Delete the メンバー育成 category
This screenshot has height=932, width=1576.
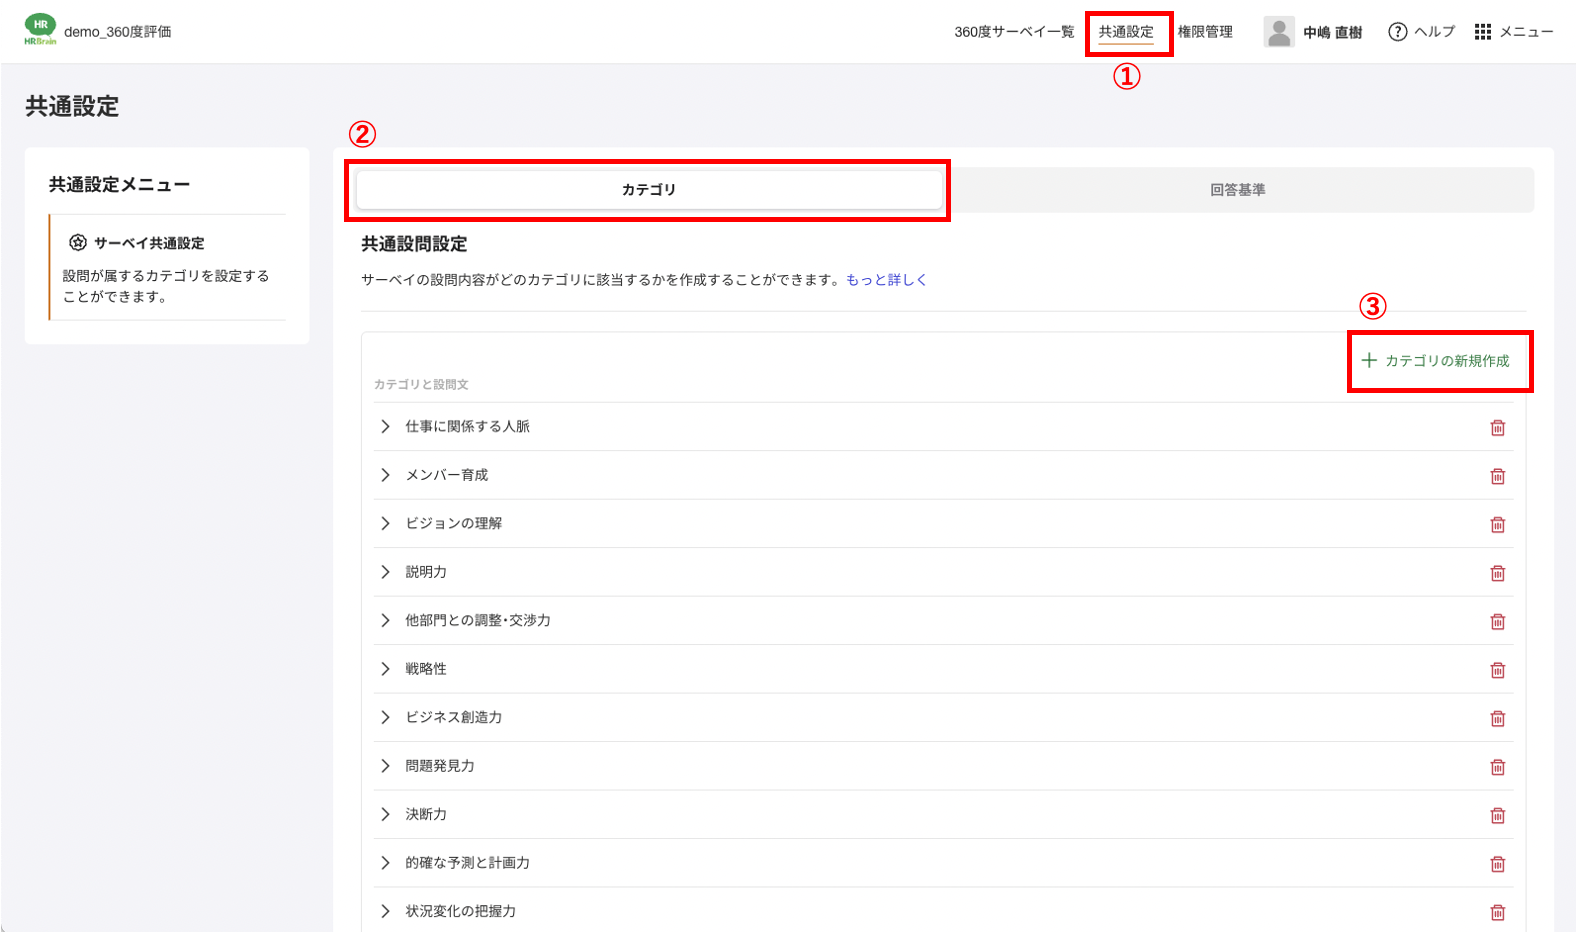click(x=1498, y=476)
